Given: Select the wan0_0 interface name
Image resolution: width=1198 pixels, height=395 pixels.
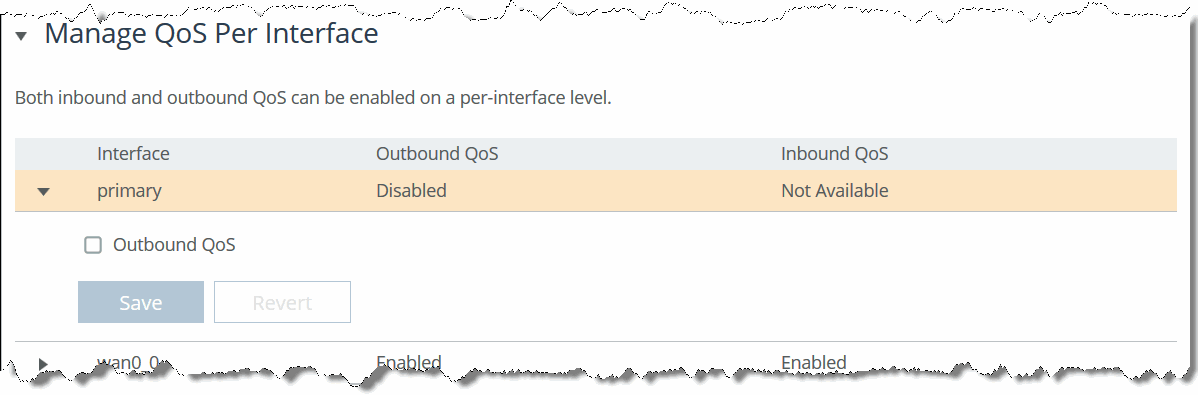Looking at the screenshot, I should [x=128, y=362].
